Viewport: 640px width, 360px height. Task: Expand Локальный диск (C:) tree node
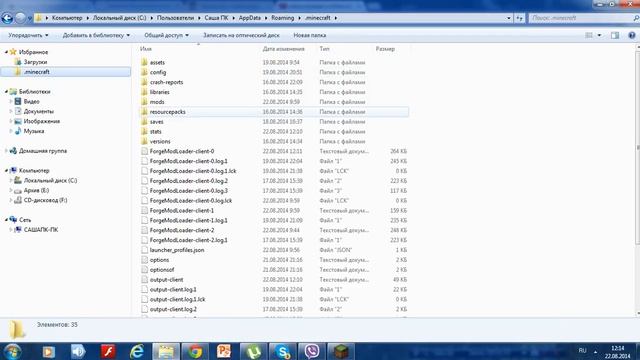point(11,180)
